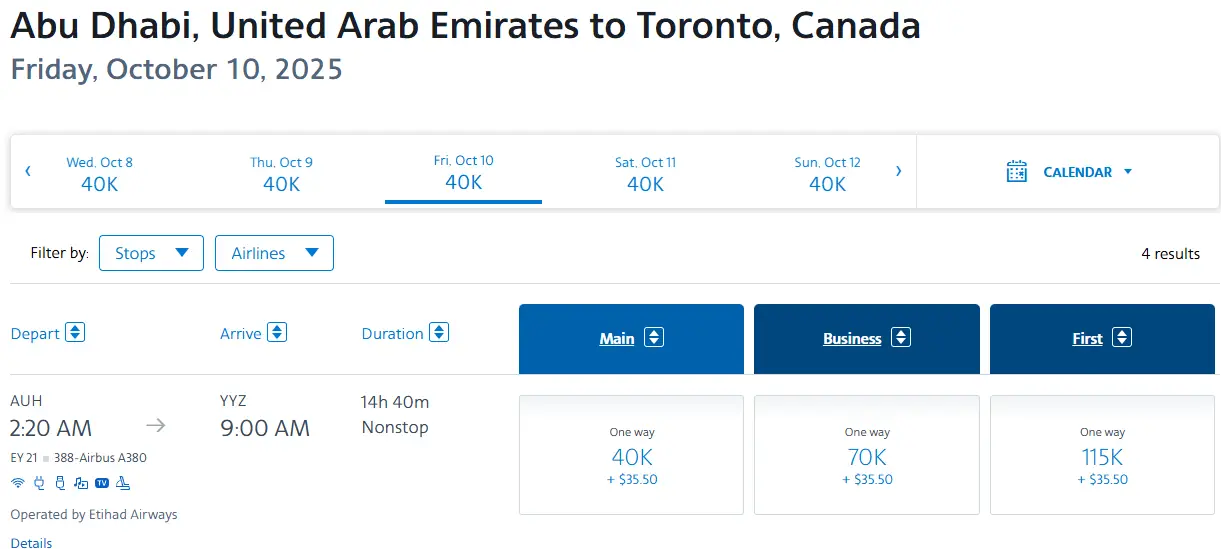Click the calendar icon
Screen dimensions: 1221x549
[x=1017, y=171]
